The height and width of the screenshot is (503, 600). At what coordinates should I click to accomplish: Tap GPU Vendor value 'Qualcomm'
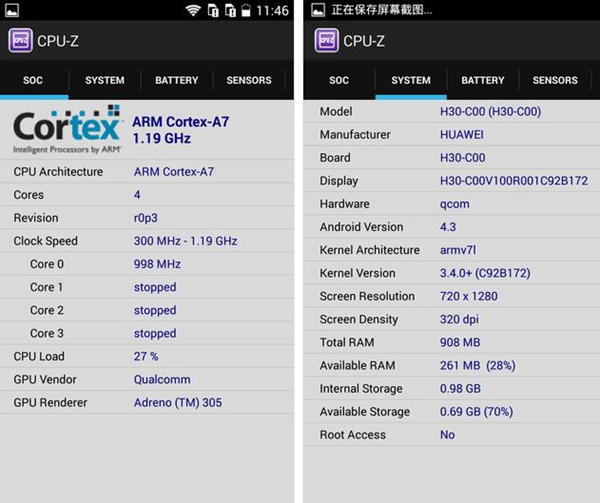(x=162, y=379)
